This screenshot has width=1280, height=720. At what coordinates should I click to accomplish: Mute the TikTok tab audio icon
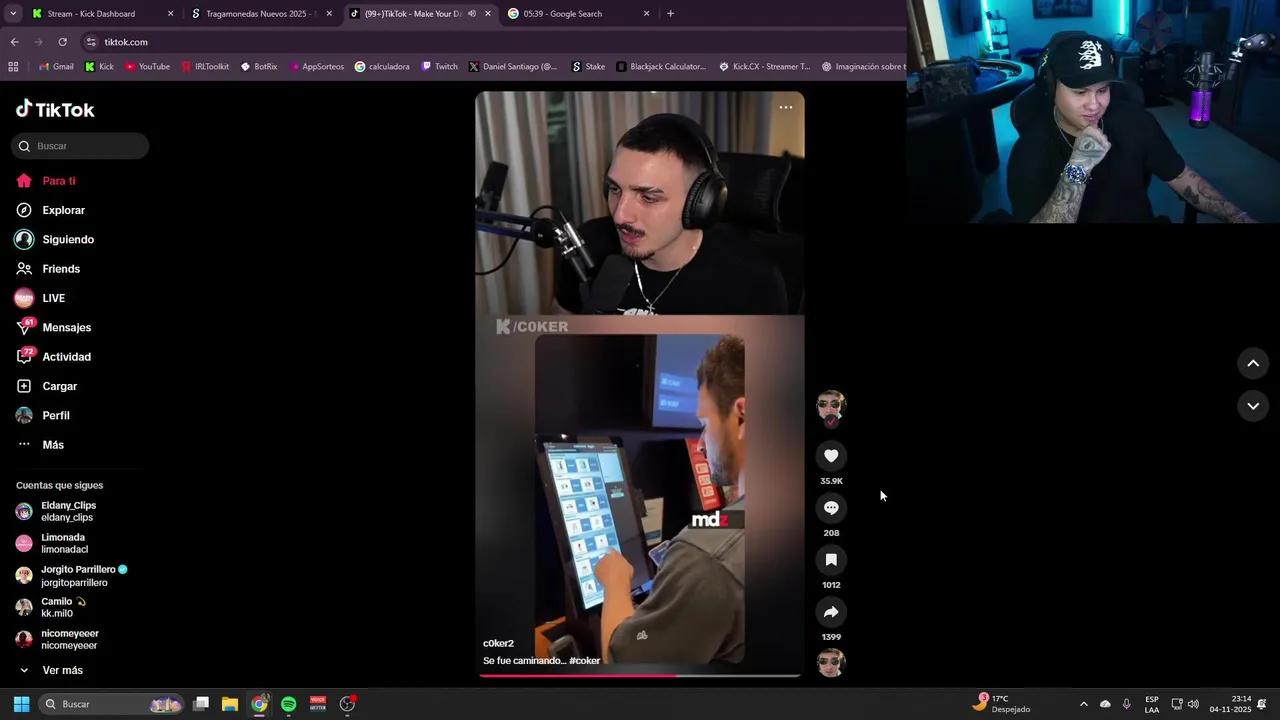click(472, 14)
